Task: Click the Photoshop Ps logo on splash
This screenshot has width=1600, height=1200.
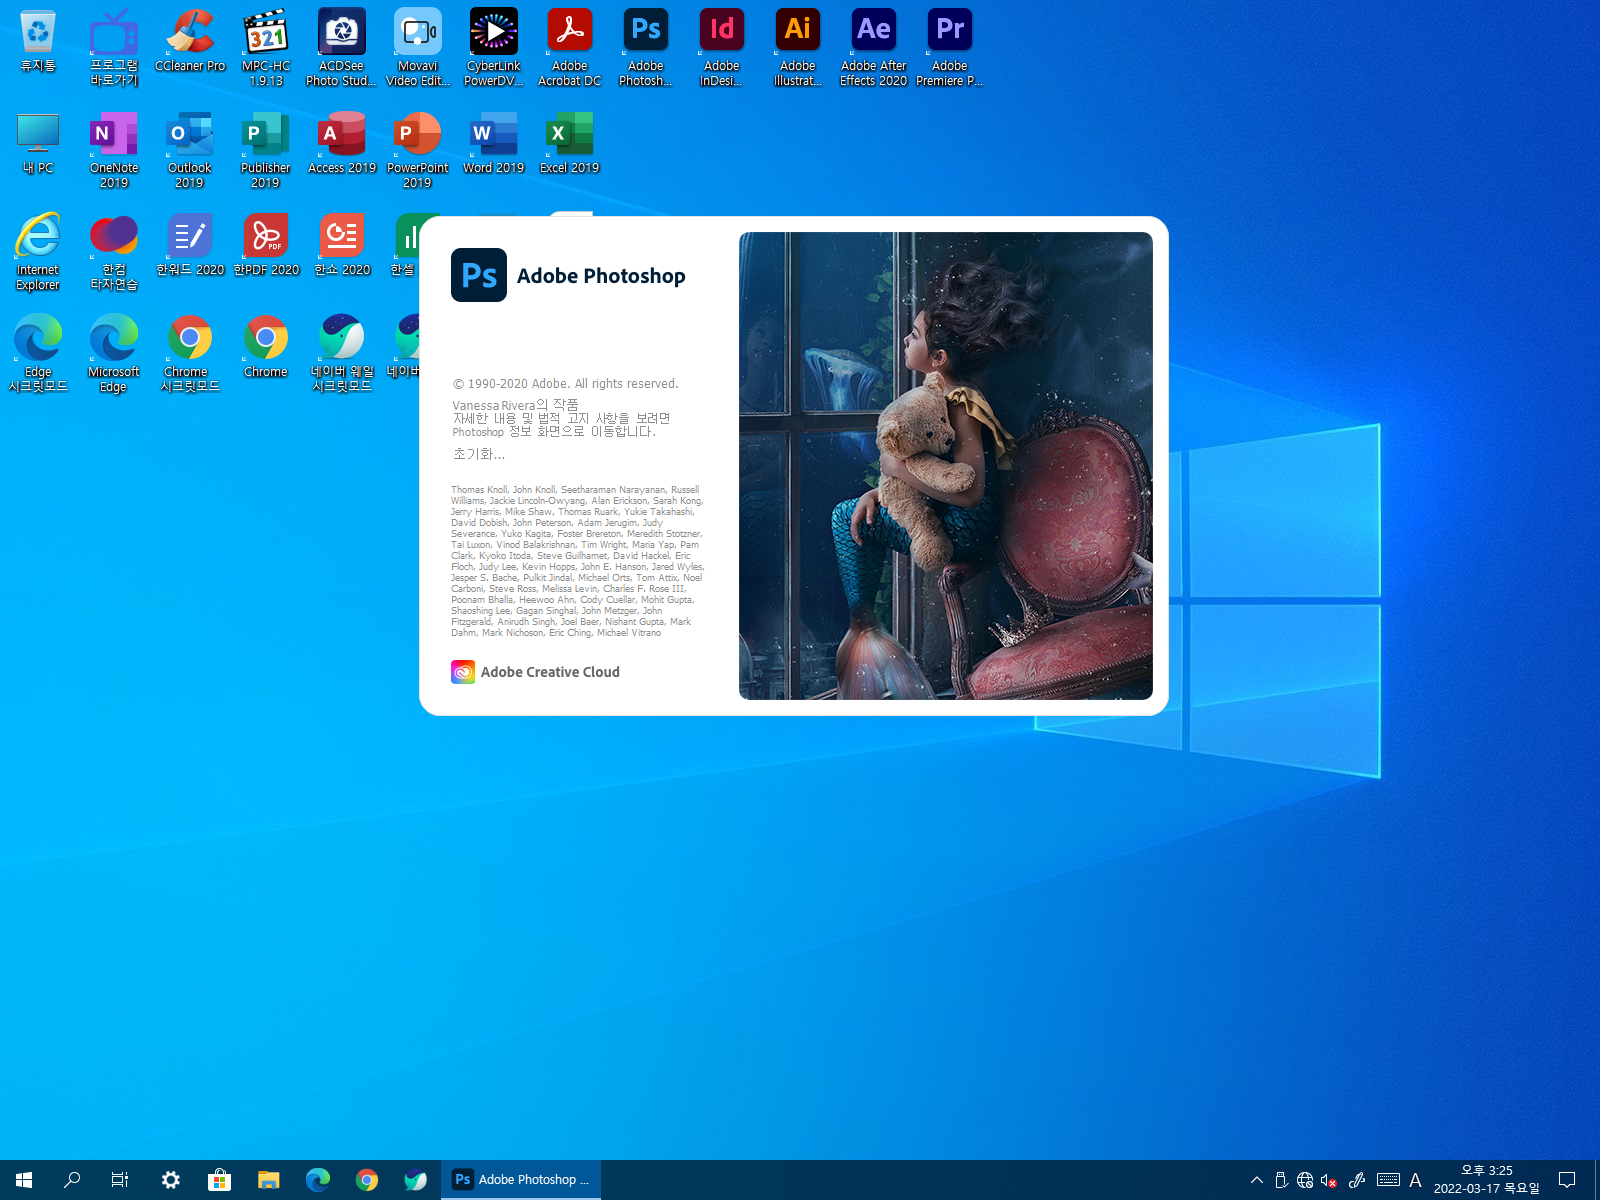Action: click(479, 275)
